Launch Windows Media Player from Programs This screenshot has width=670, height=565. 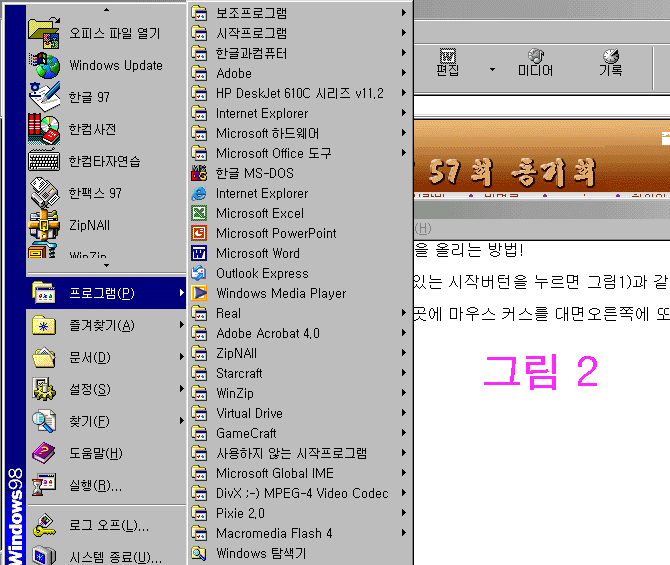pyautogui.click(x=301, y=293)
